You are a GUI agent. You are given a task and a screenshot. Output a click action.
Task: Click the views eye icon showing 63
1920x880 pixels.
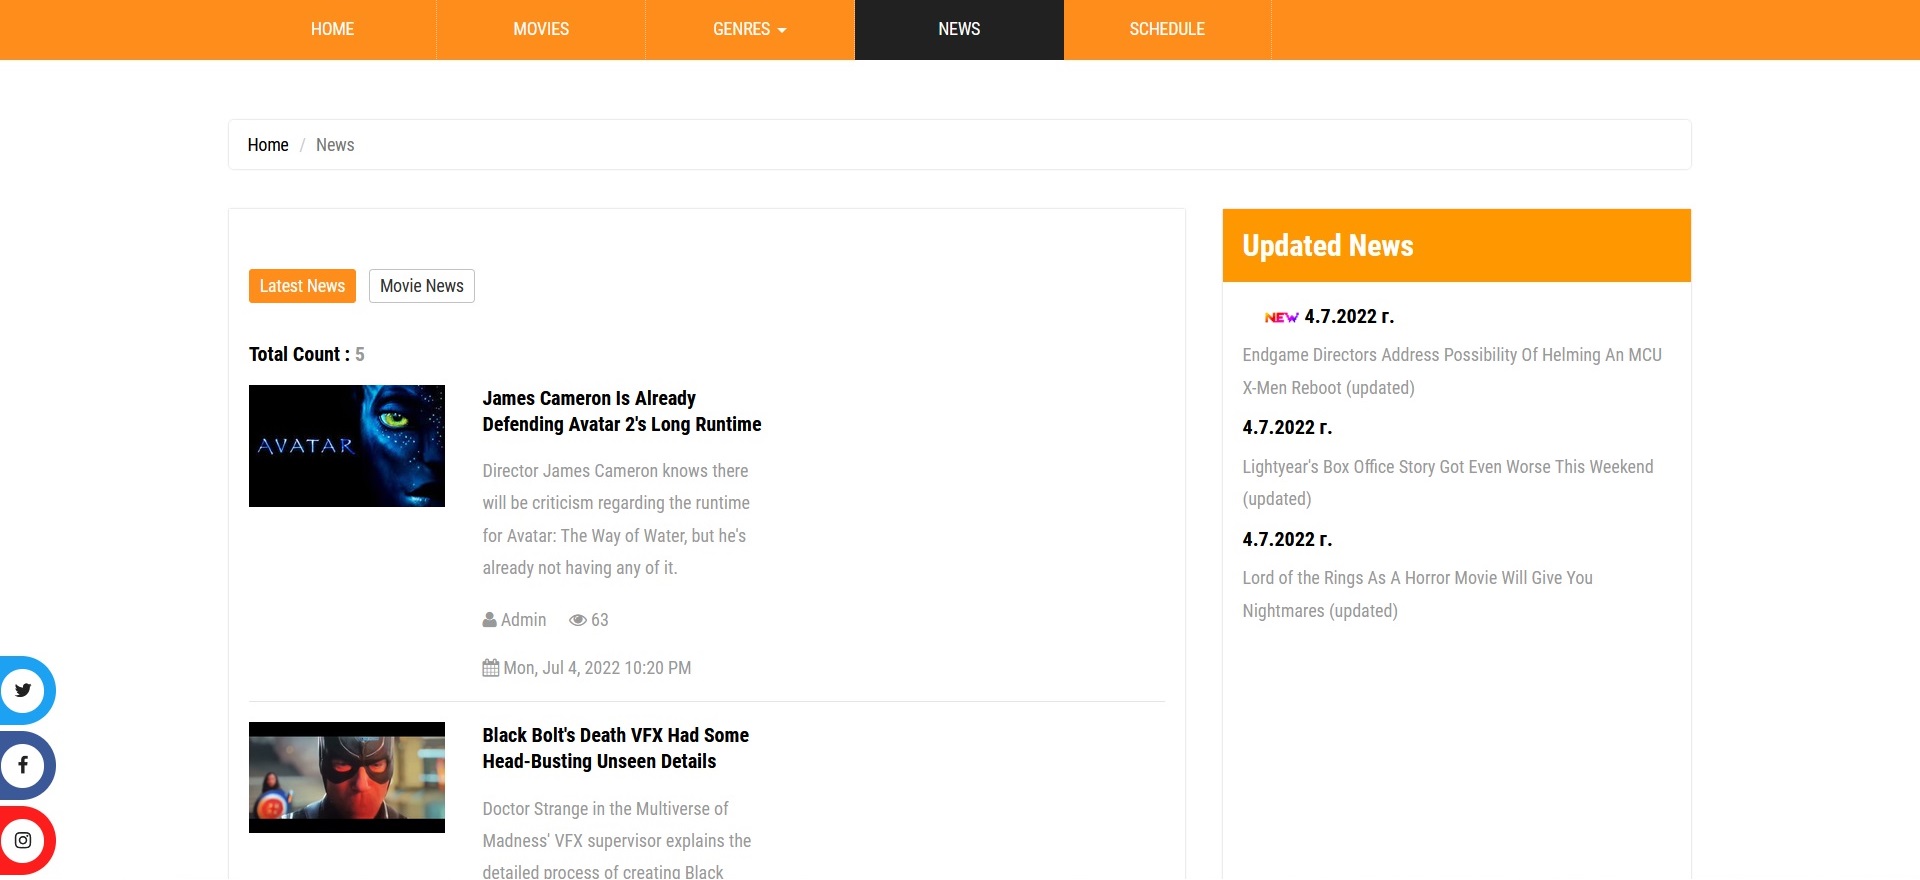[577, 620]
